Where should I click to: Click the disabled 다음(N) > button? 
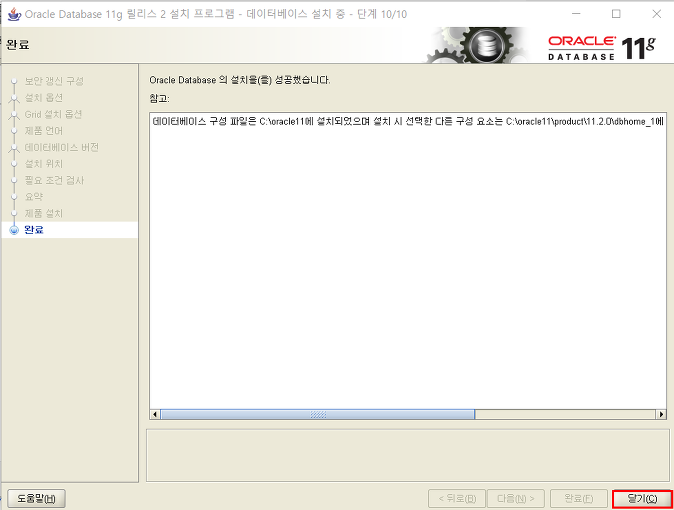[515, 499]
